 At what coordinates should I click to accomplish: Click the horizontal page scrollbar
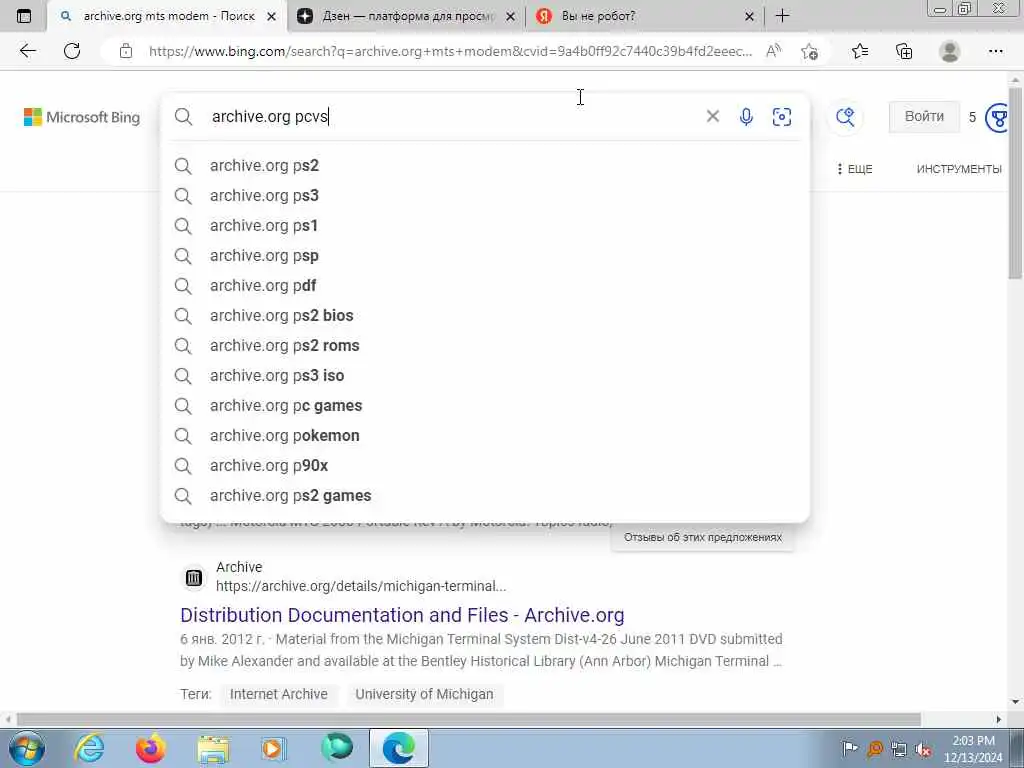468,719
